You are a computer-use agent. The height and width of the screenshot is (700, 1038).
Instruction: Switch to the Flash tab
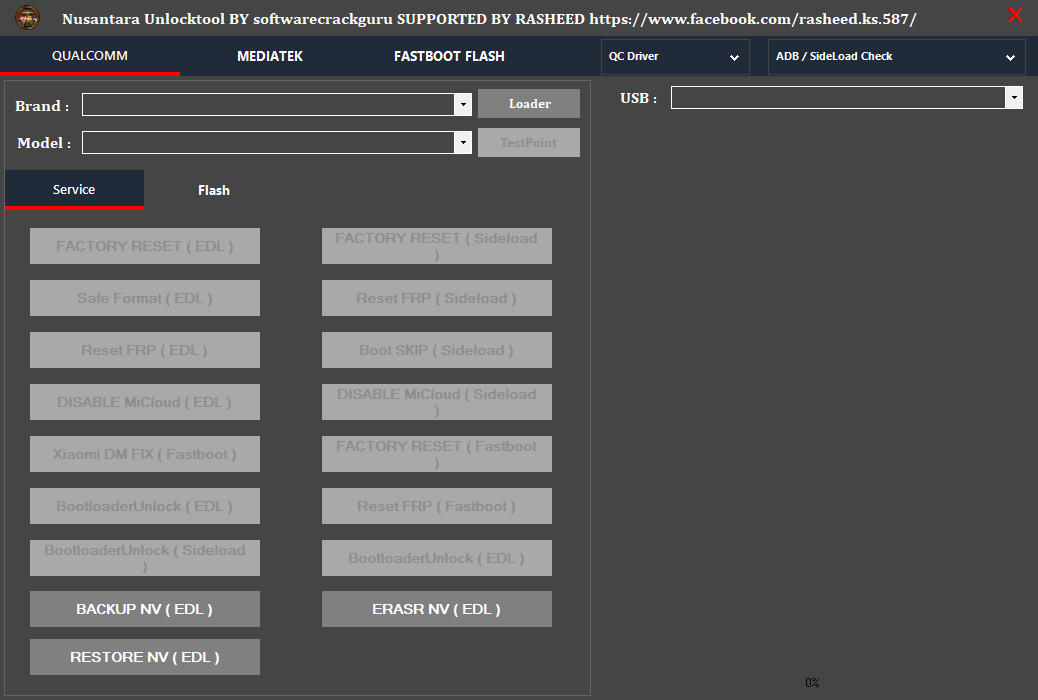point(213,190)
